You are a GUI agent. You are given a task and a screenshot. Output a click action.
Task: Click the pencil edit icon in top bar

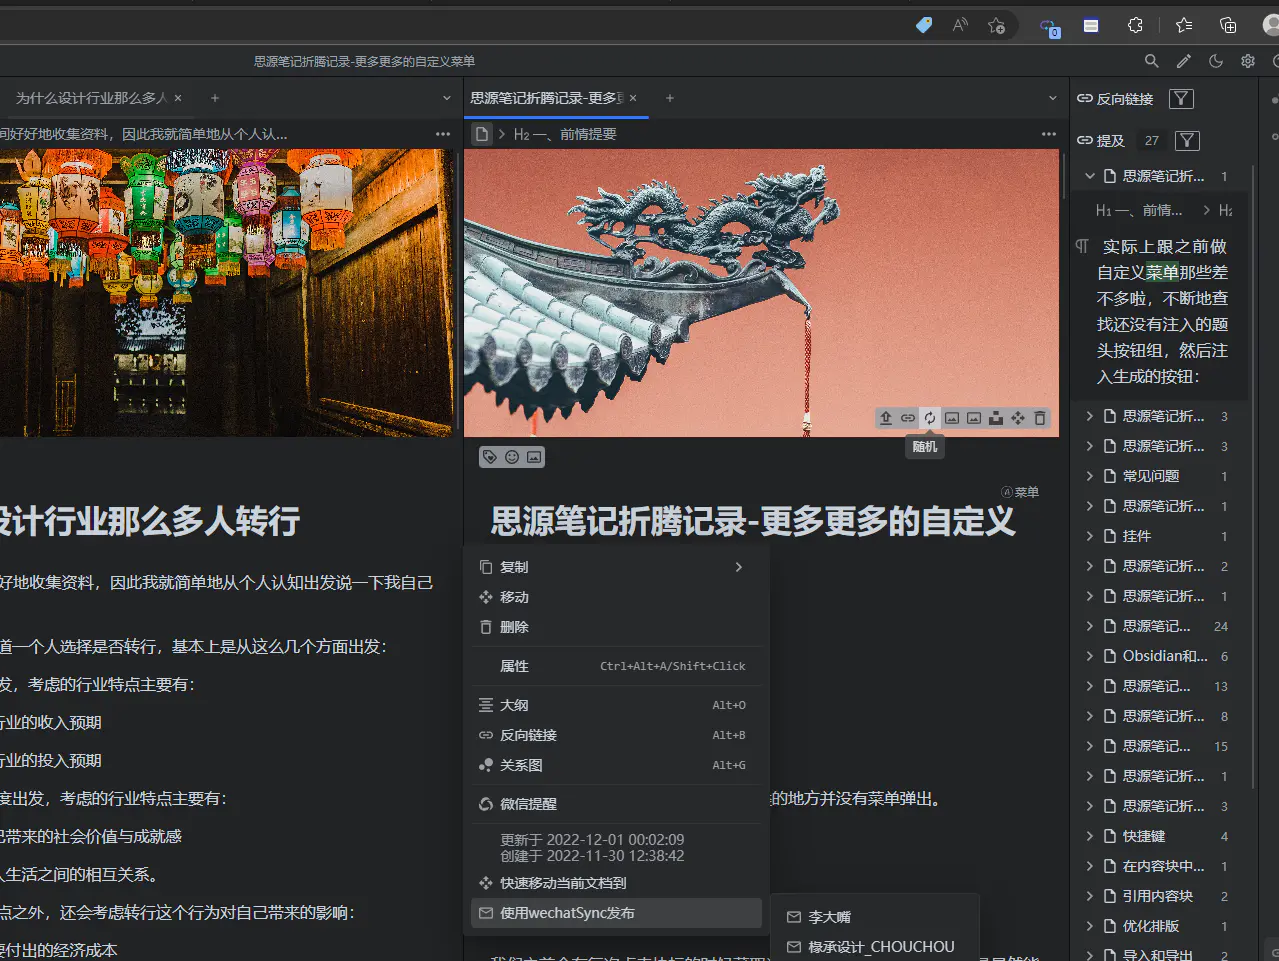click(x=1183, y=61)
